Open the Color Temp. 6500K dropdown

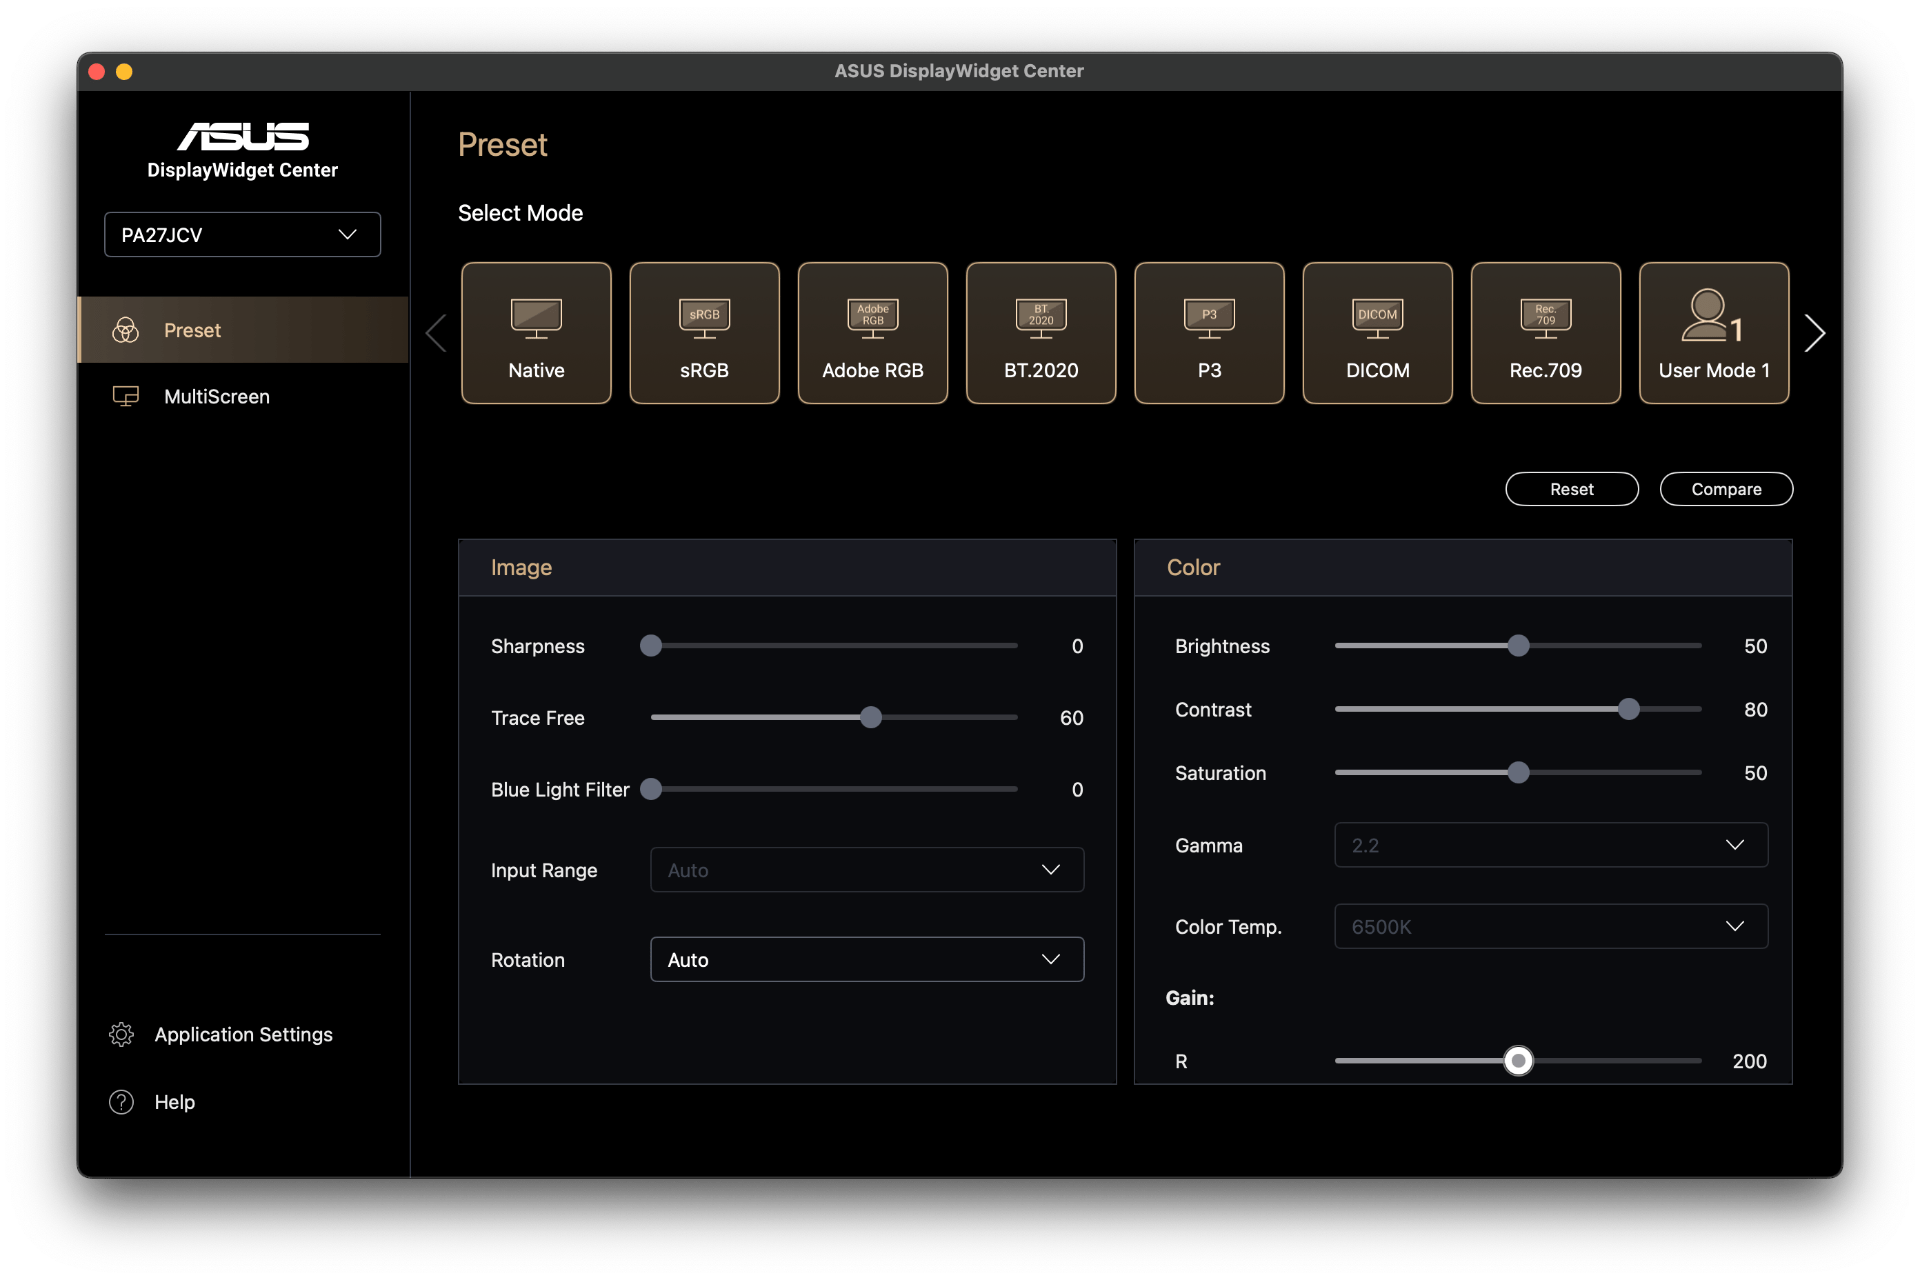1550,927
